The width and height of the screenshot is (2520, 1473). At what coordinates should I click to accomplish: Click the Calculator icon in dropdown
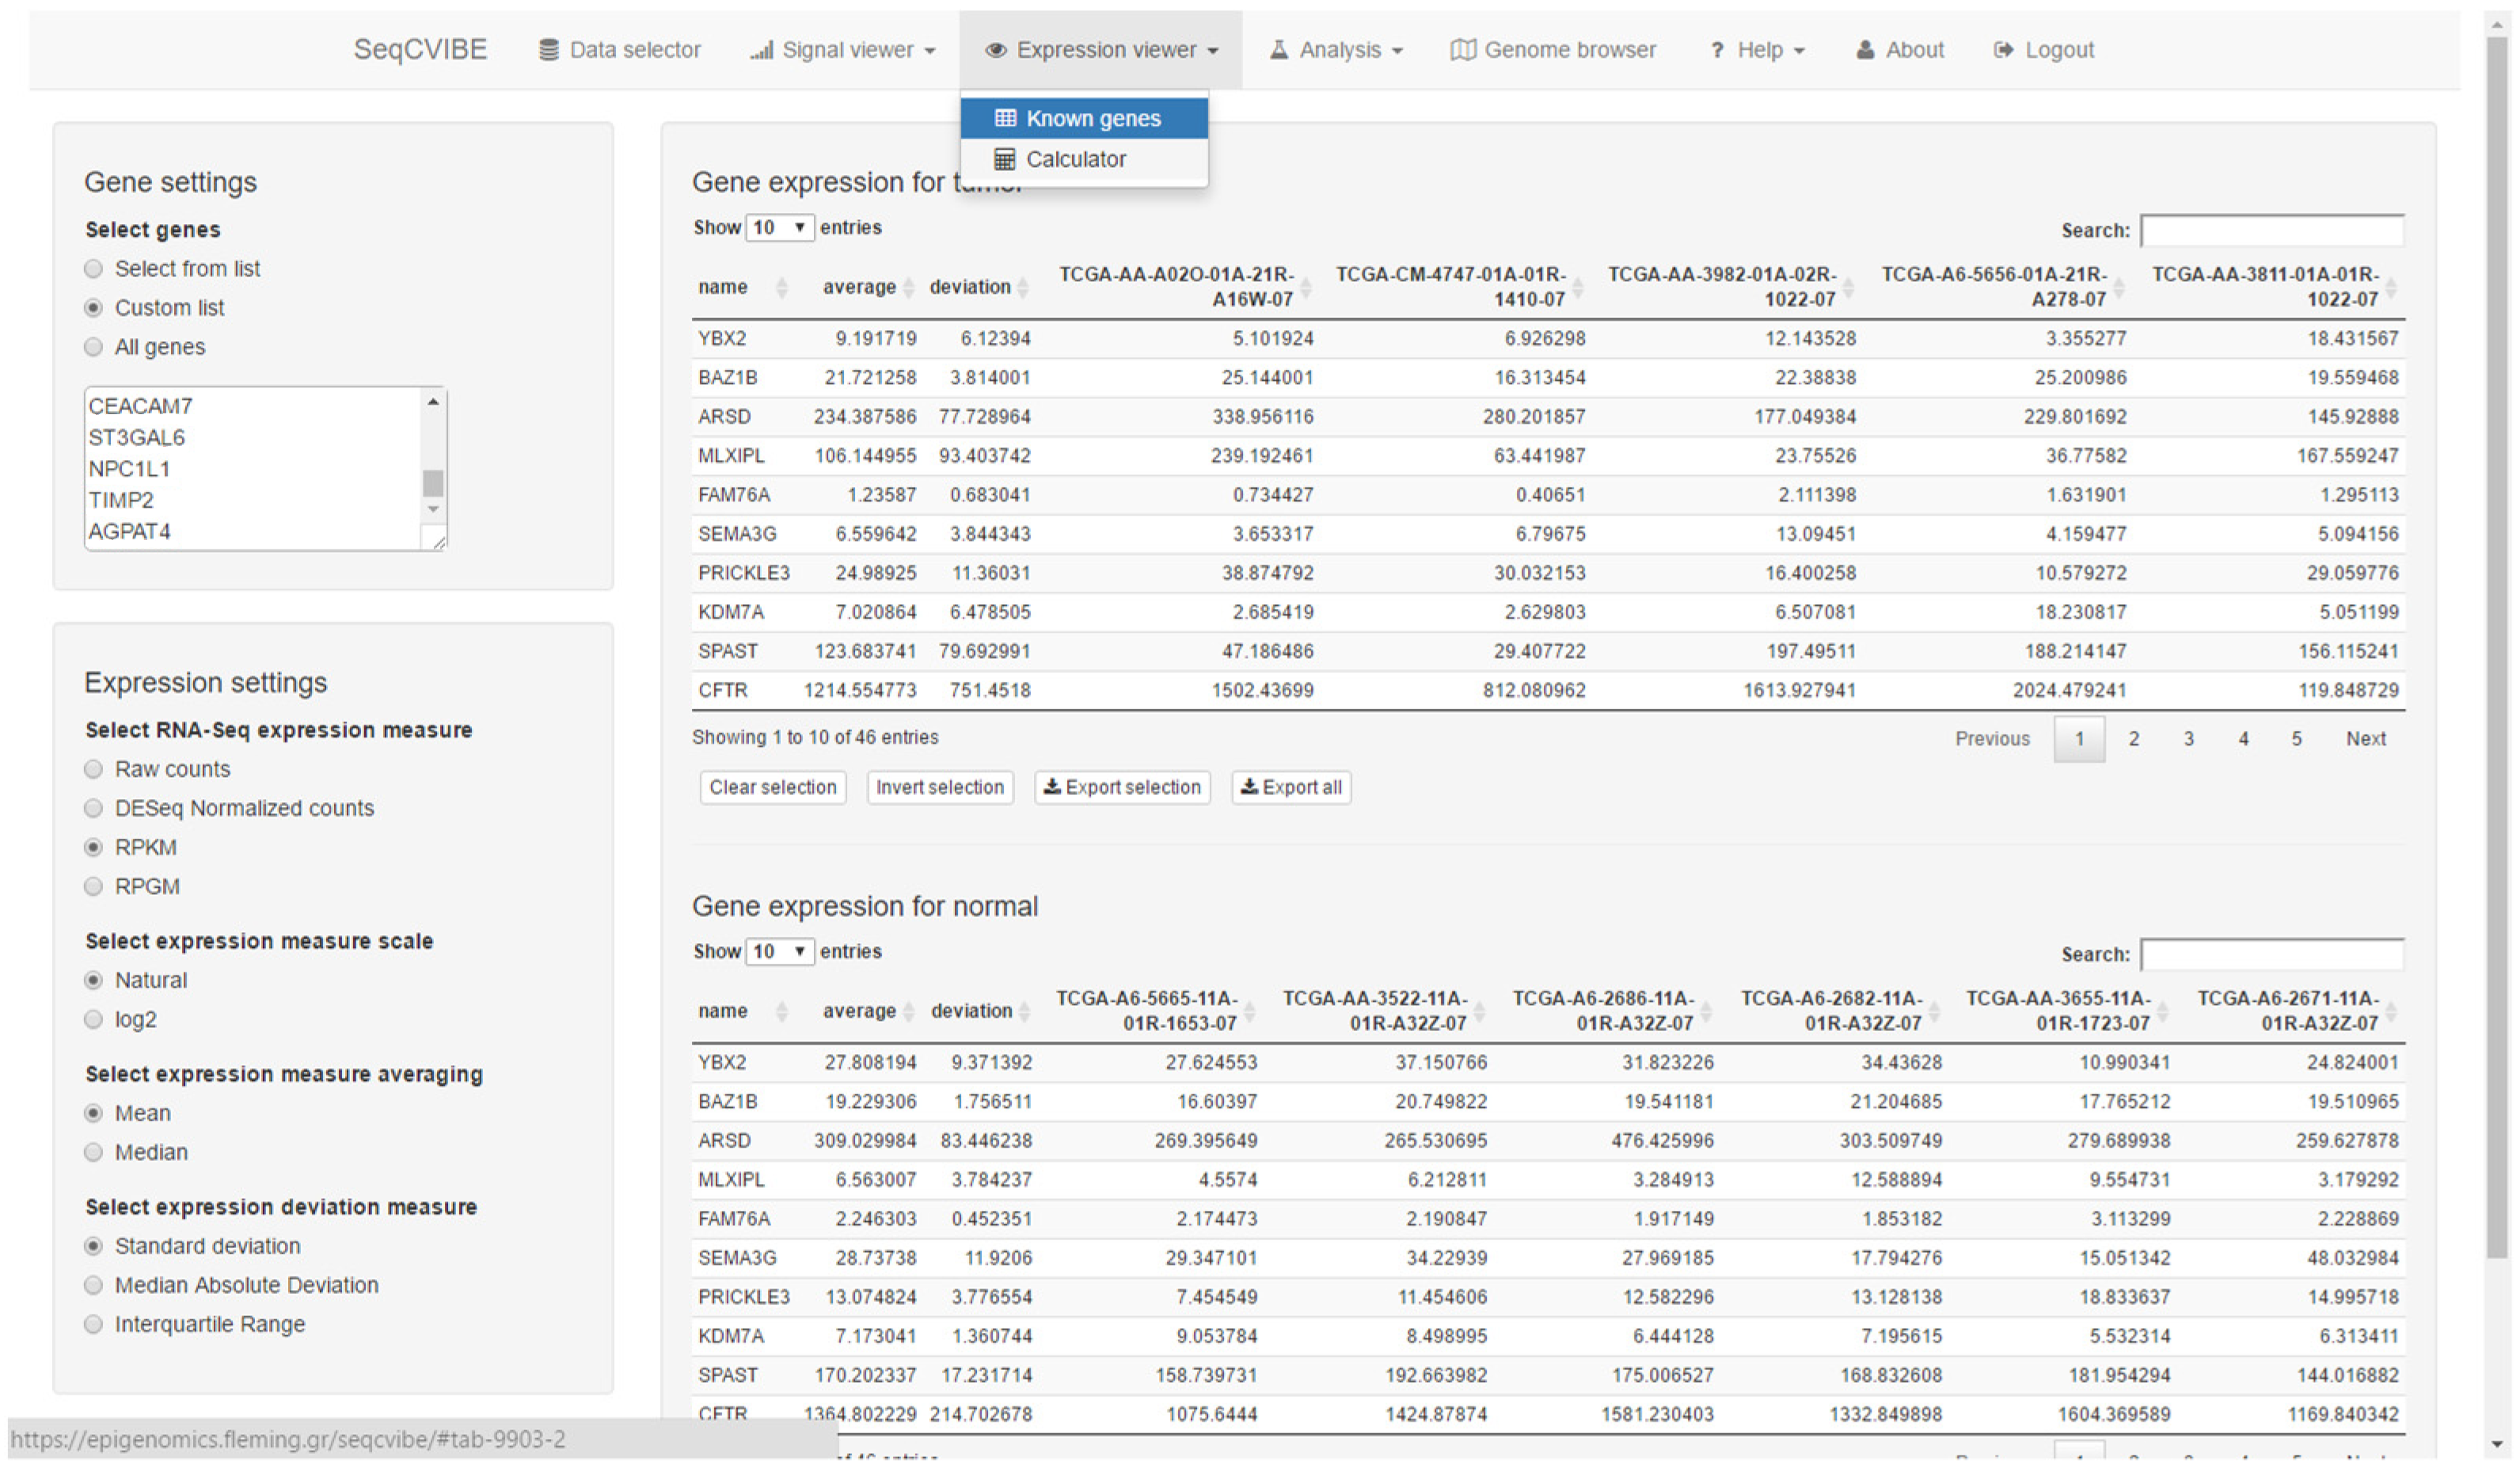pyautogui.click(x=1004, y=159)
